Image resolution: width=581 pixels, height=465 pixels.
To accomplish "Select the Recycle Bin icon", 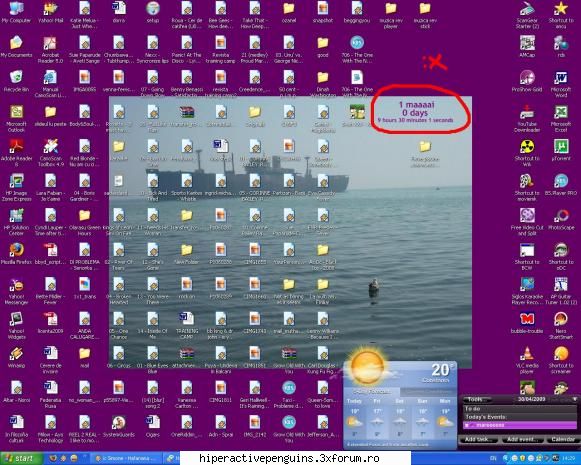I will pos(16,81).
